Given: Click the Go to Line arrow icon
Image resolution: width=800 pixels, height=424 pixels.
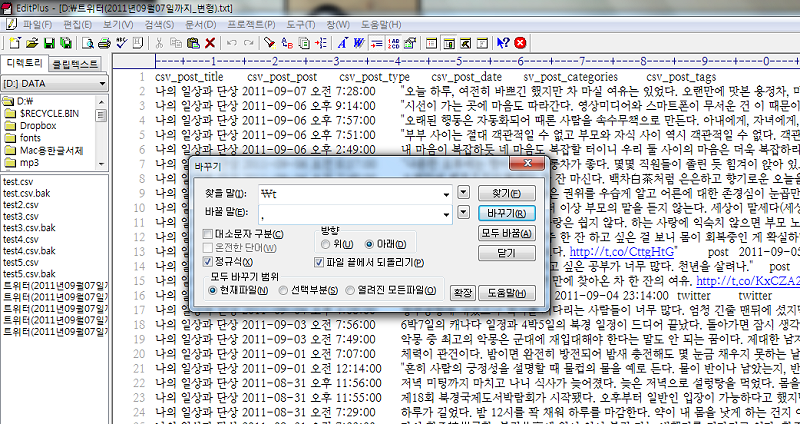Looking at the screenshot, I should point(321,43).
